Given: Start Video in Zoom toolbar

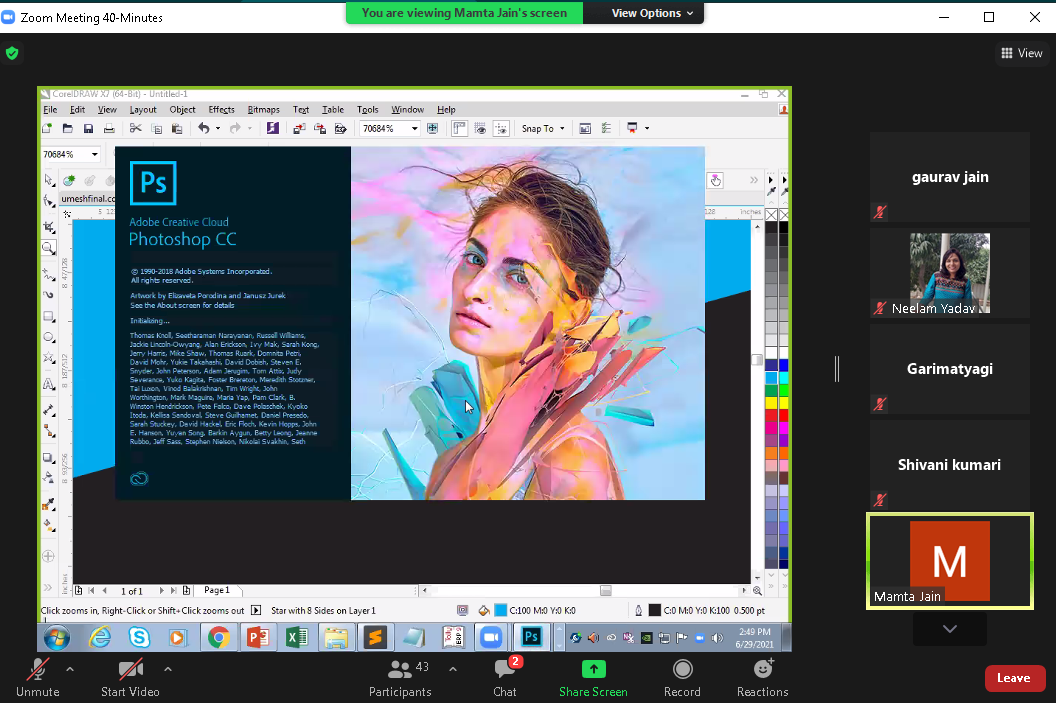Looking at the screenshot, I should click(x=130, y=678).
